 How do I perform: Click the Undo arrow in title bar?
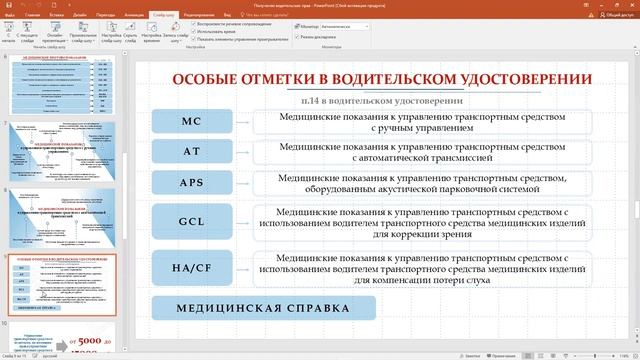coord(24,5)
